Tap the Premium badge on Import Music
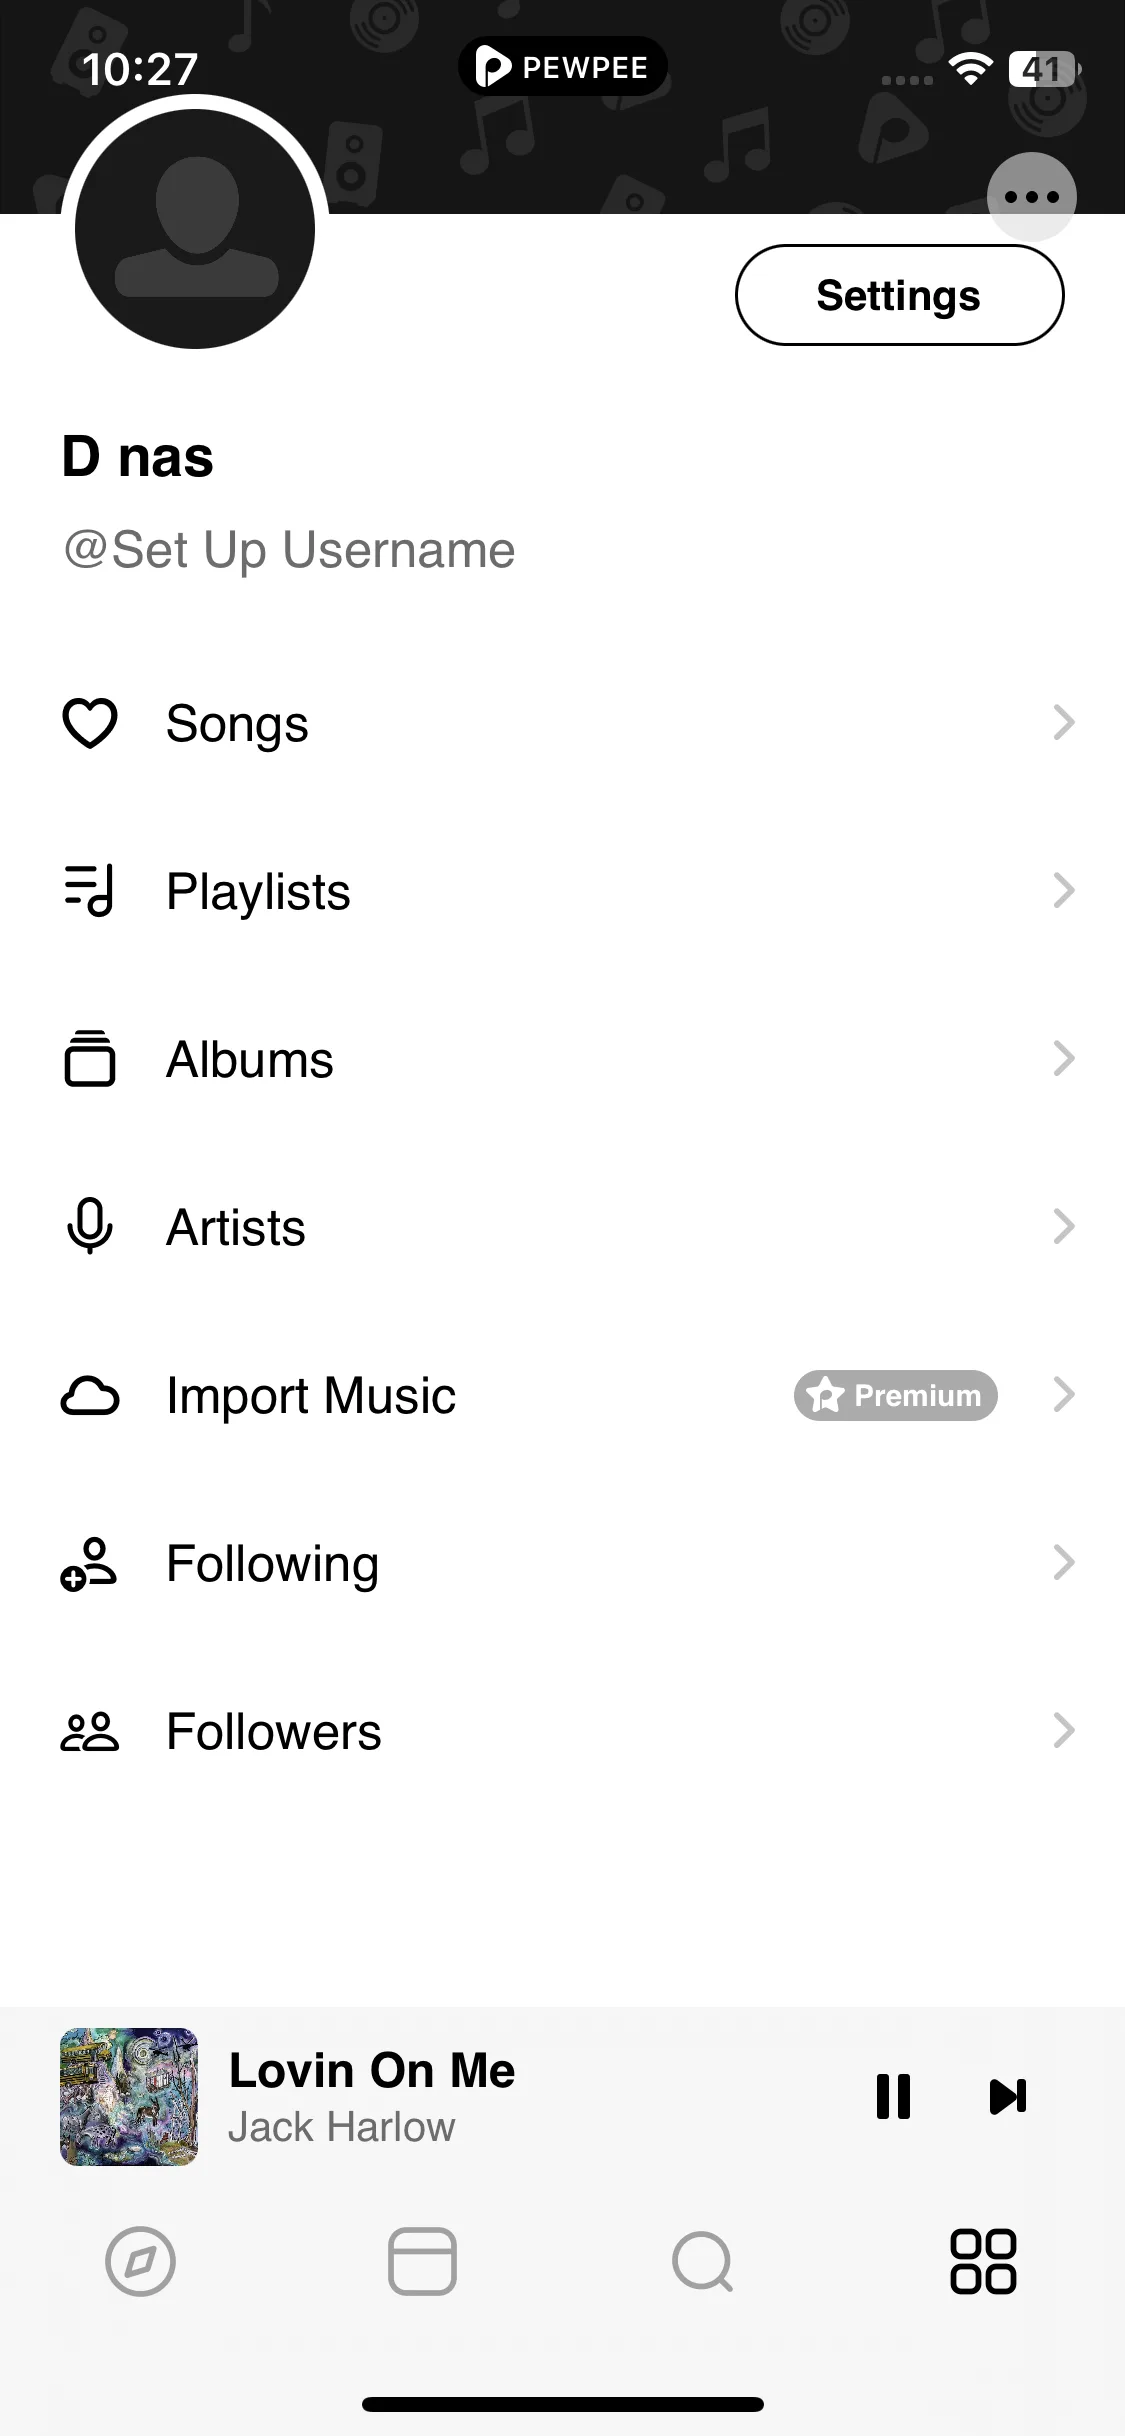 coord(896,1395)
